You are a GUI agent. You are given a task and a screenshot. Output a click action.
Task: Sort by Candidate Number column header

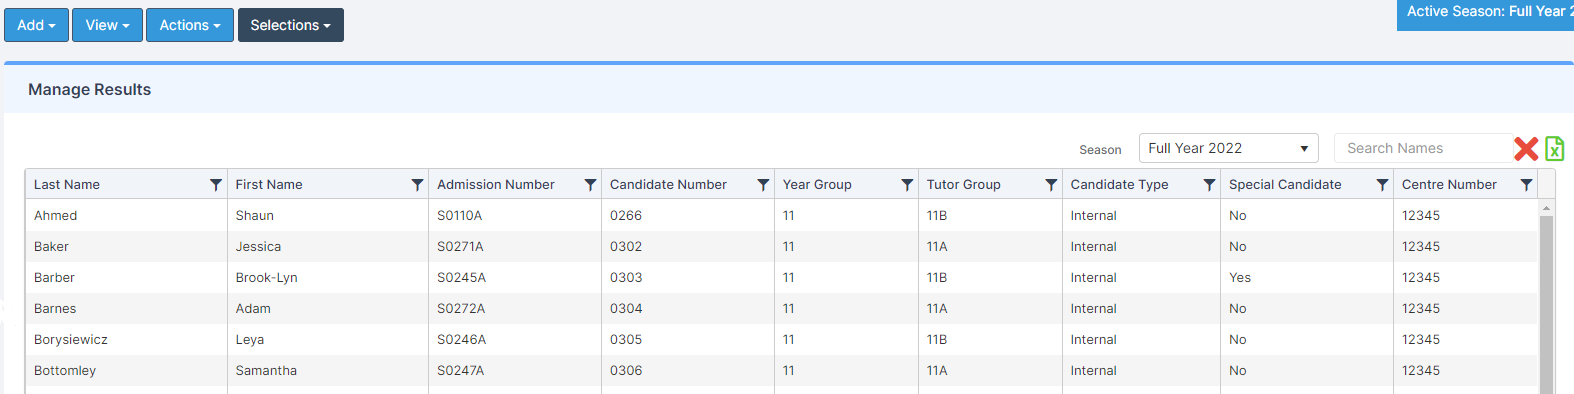668,185
